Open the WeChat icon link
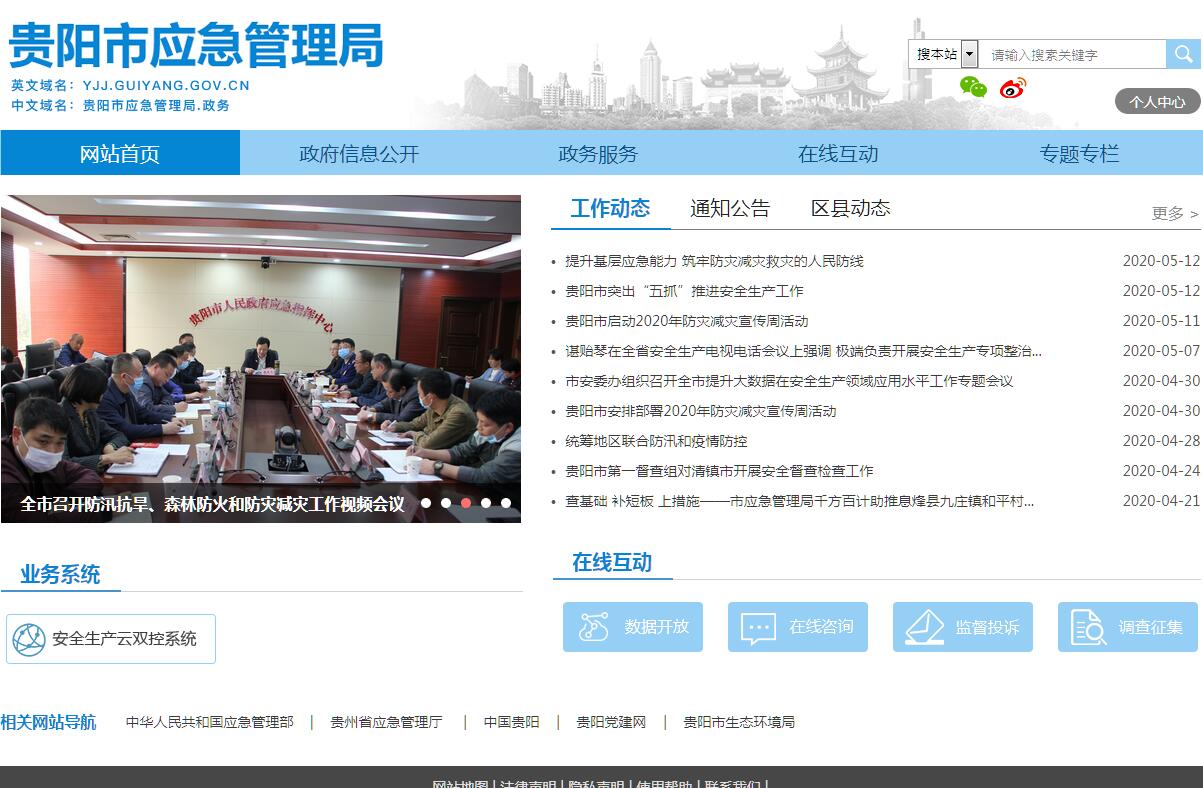The image size is (1203, 788). tap(973, 87)
